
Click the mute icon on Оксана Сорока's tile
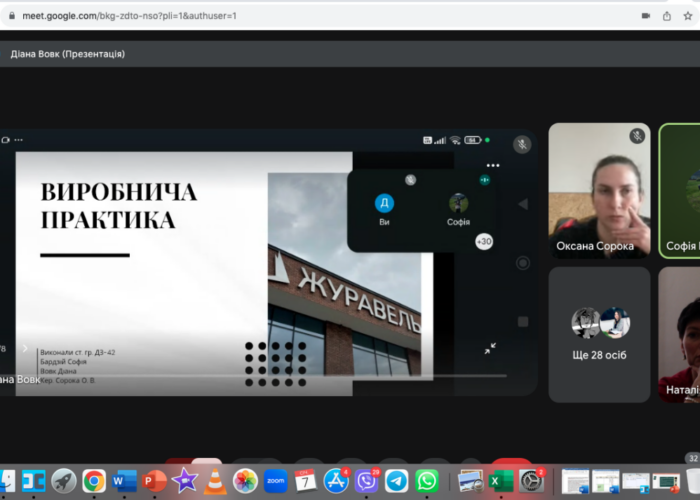(637, 136)
